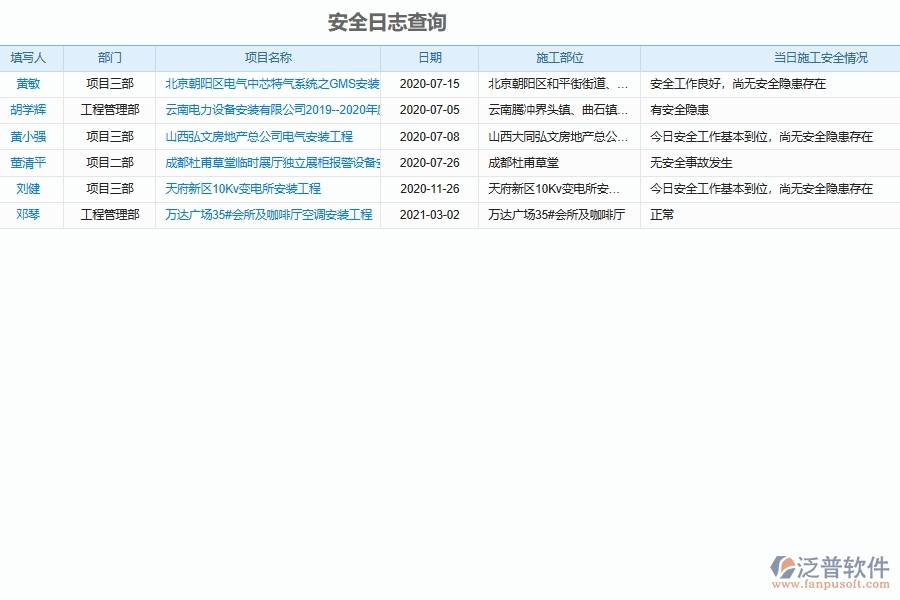Viewport: 900px width, 600px height.
Task: Open project 云南电力设备安装有限公司2019--2020年 link
Action: 267,110
